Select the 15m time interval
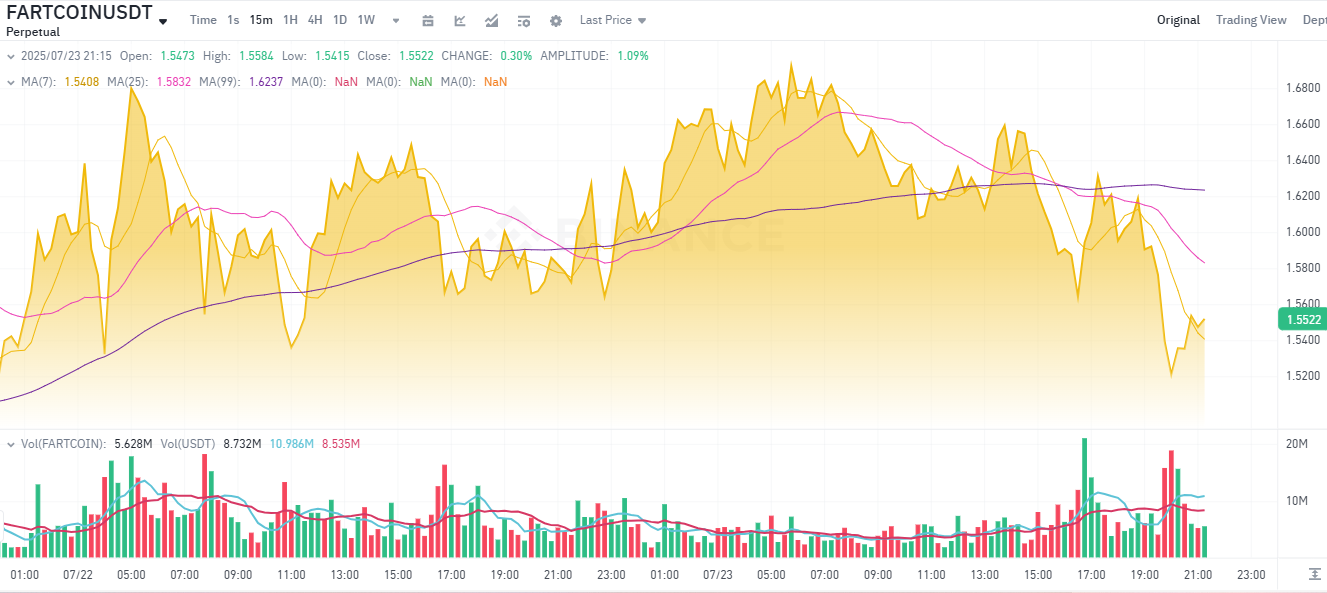The width and height of the screenshot is (1327, 593). coord(261,20)
